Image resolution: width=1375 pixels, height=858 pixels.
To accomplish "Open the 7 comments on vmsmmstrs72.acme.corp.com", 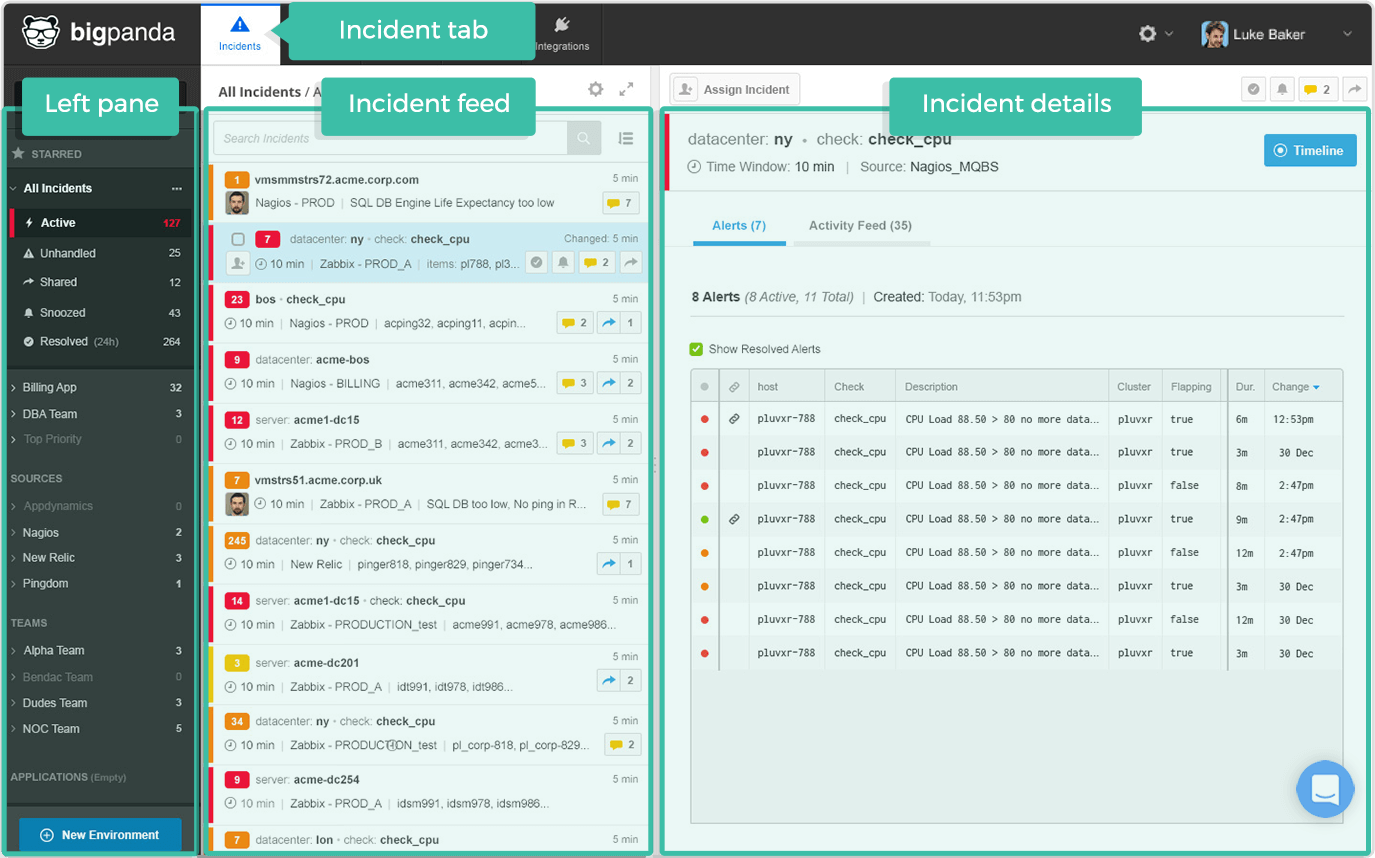I will point(621,203).
